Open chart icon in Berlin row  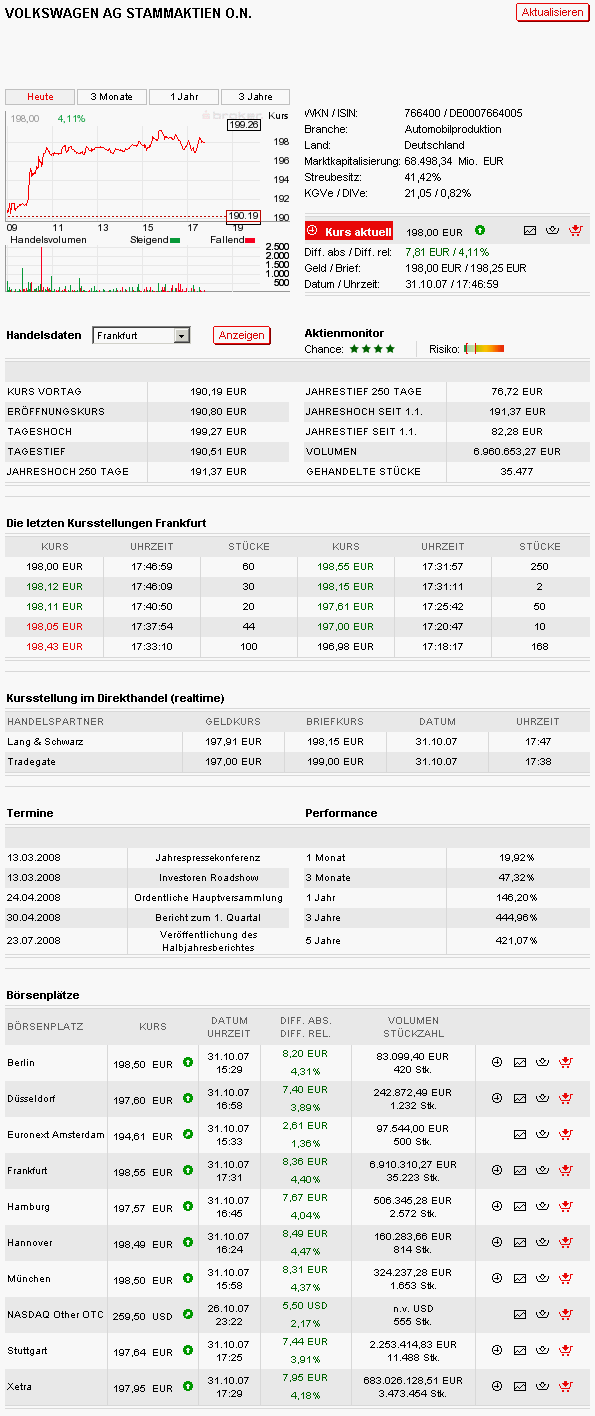pyautogui.click(x=520, y=1063)
